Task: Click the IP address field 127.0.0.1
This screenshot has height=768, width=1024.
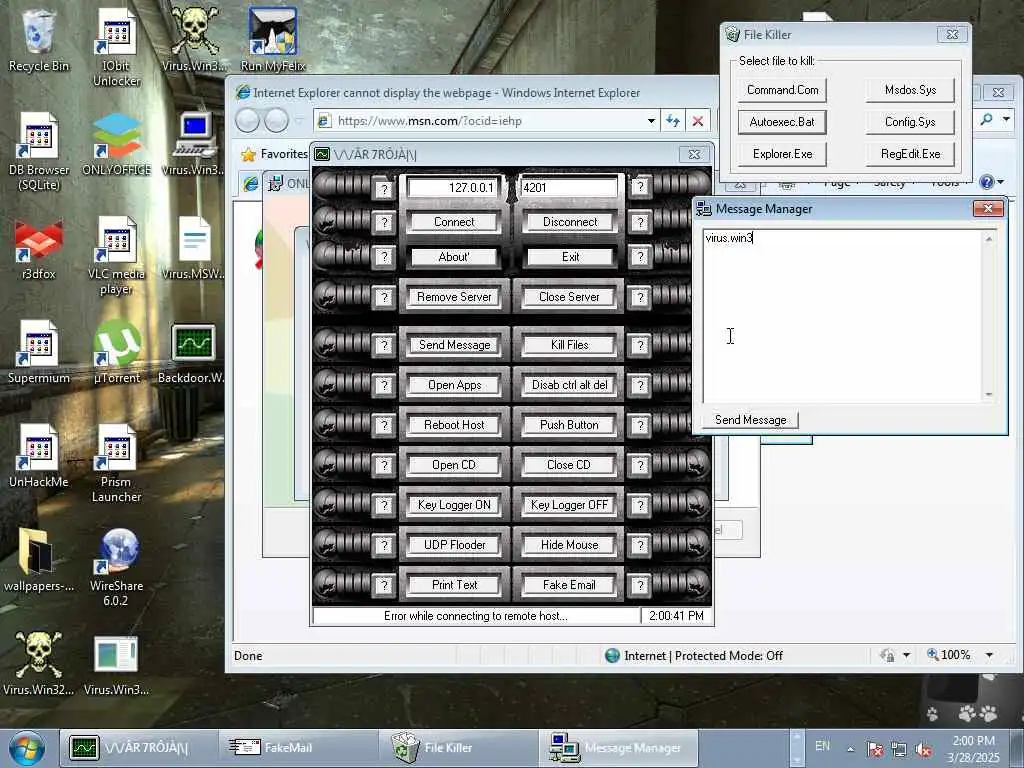Action: pyautogui.click(x=455, y=188)
